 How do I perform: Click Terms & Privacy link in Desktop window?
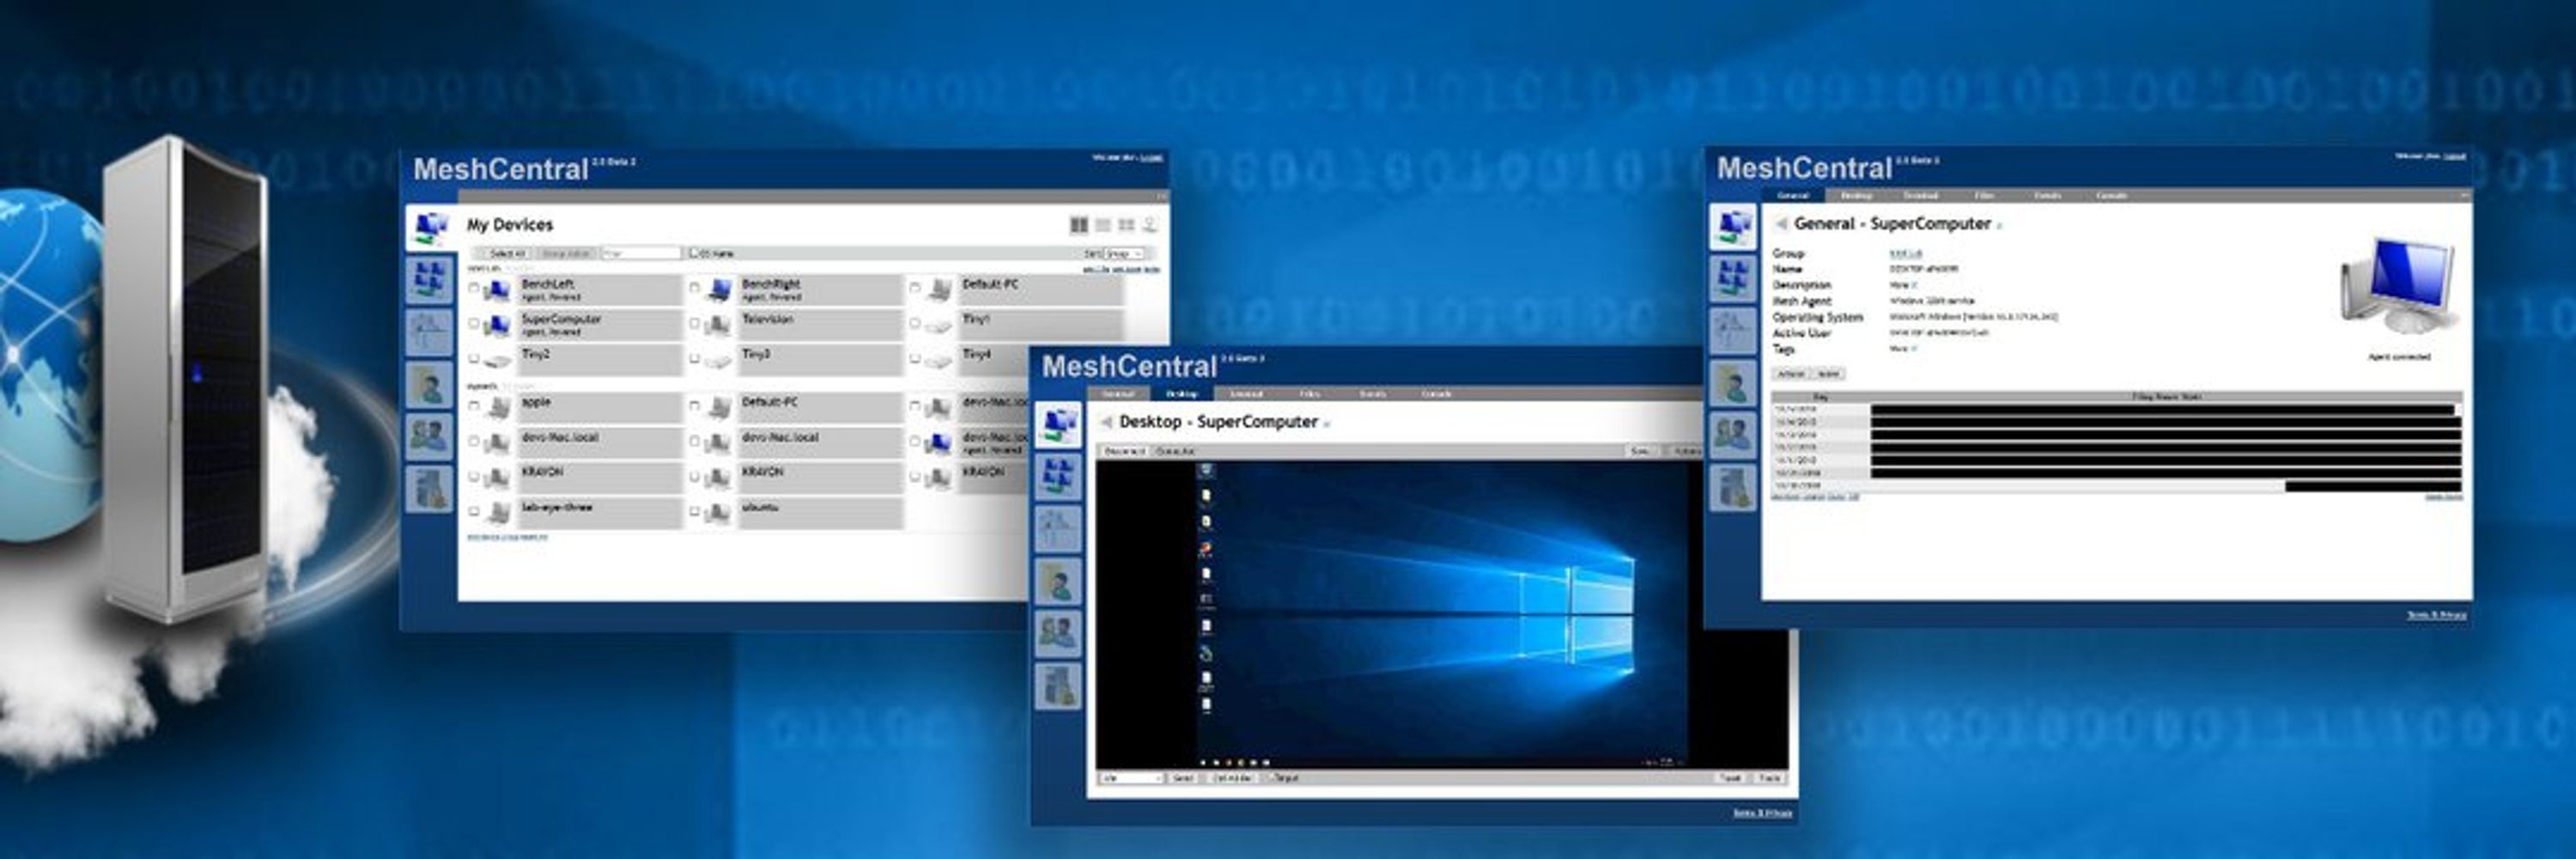click(1762, 813)
